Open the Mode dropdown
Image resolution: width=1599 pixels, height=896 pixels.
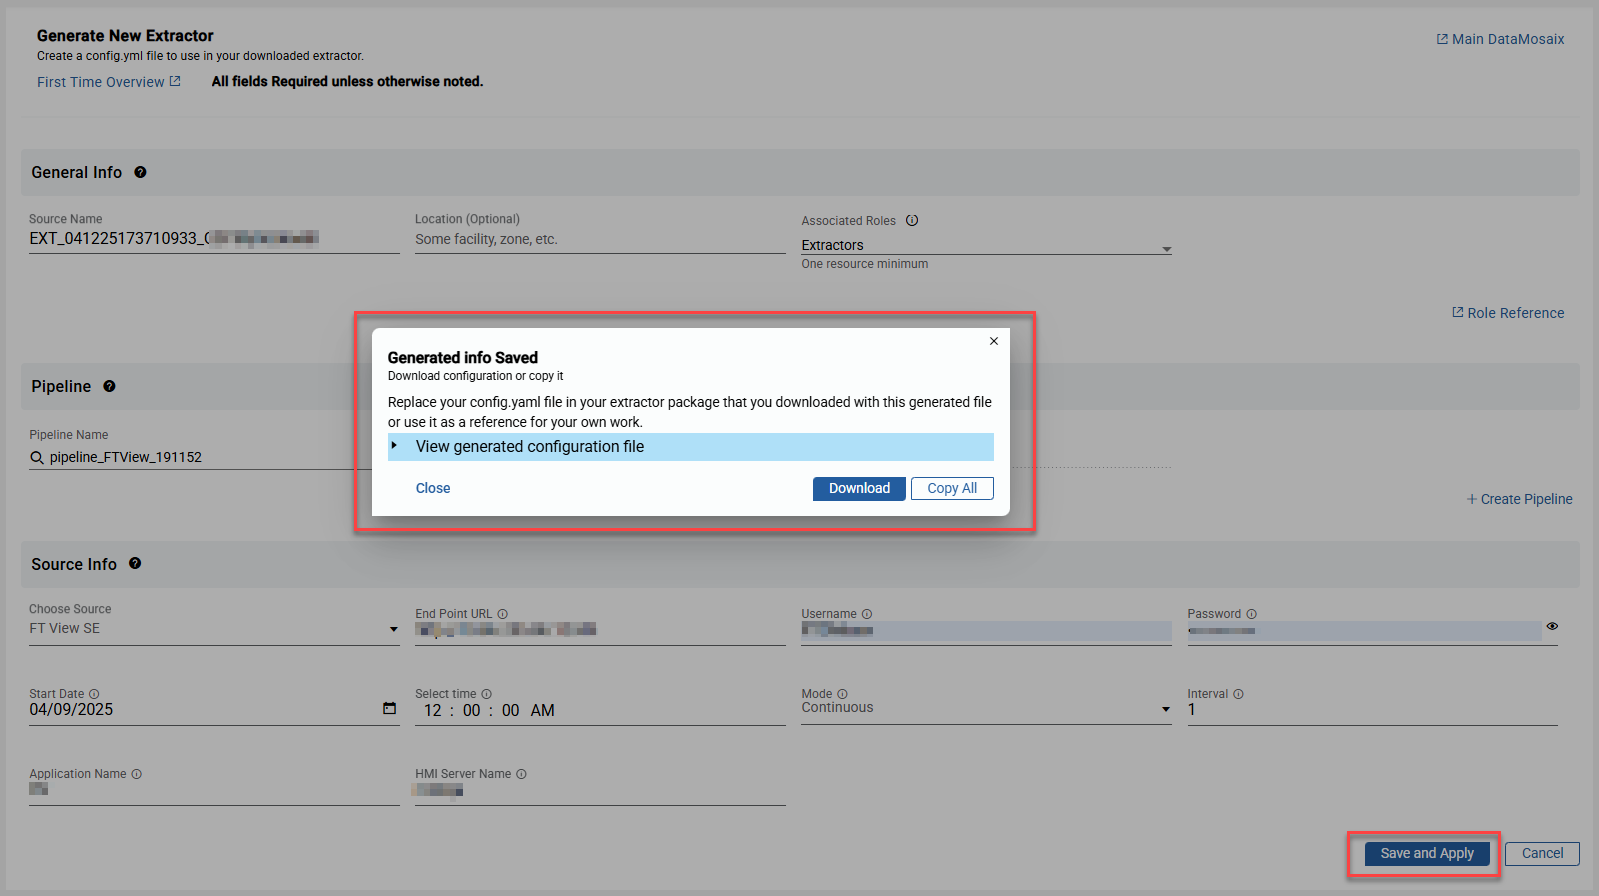1166,709
